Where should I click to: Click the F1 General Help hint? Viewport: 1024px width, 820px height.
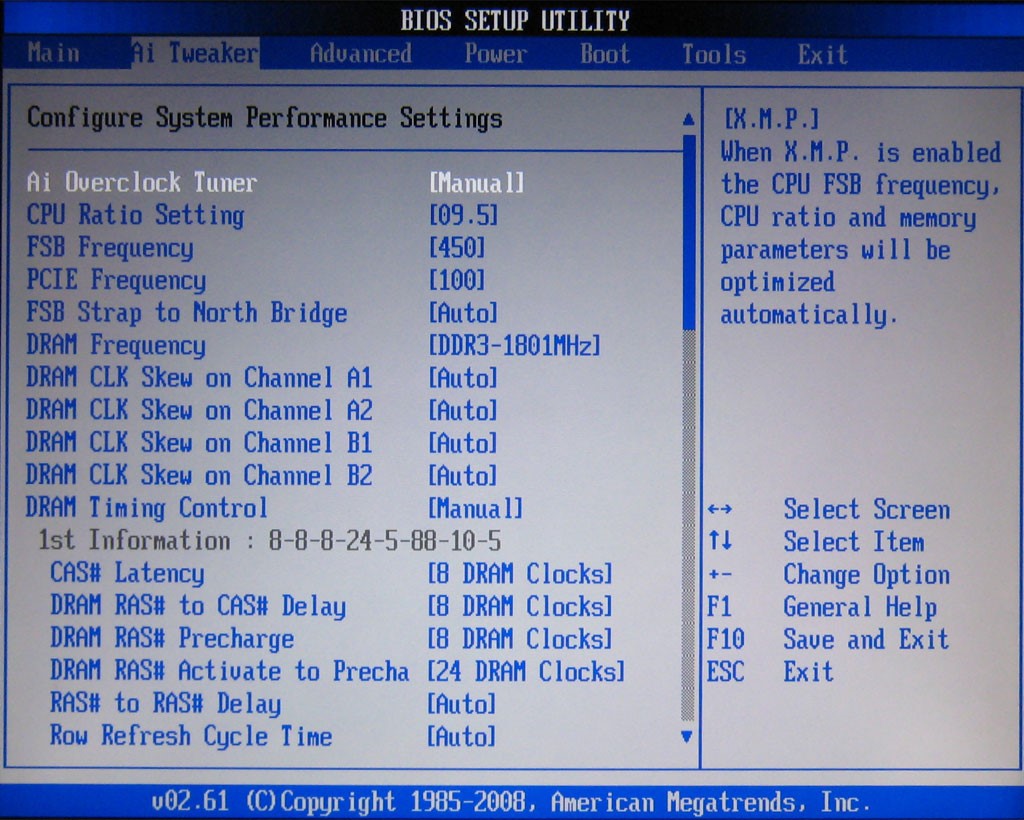pyautogui.click(x=822, y=607)
